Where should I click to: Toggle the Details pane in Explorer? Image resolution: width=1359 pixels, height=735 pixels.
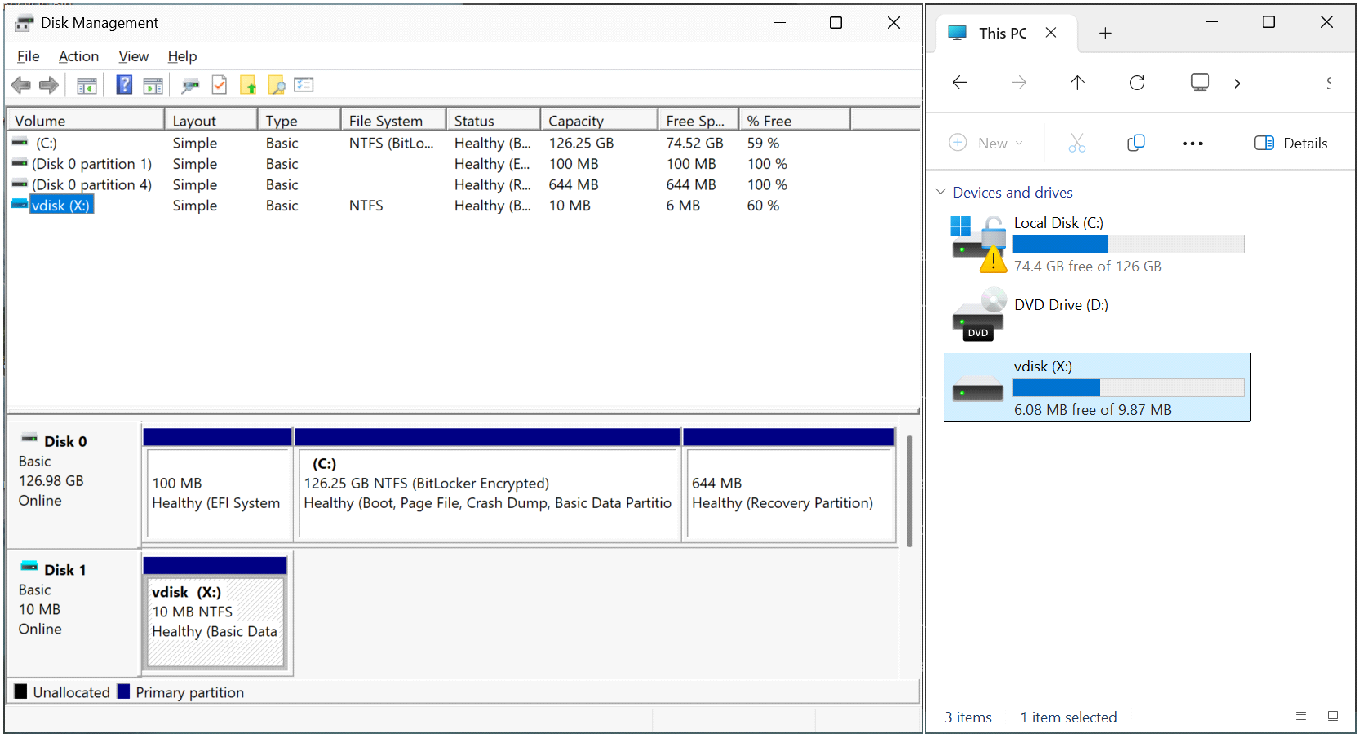[1290, 143]
